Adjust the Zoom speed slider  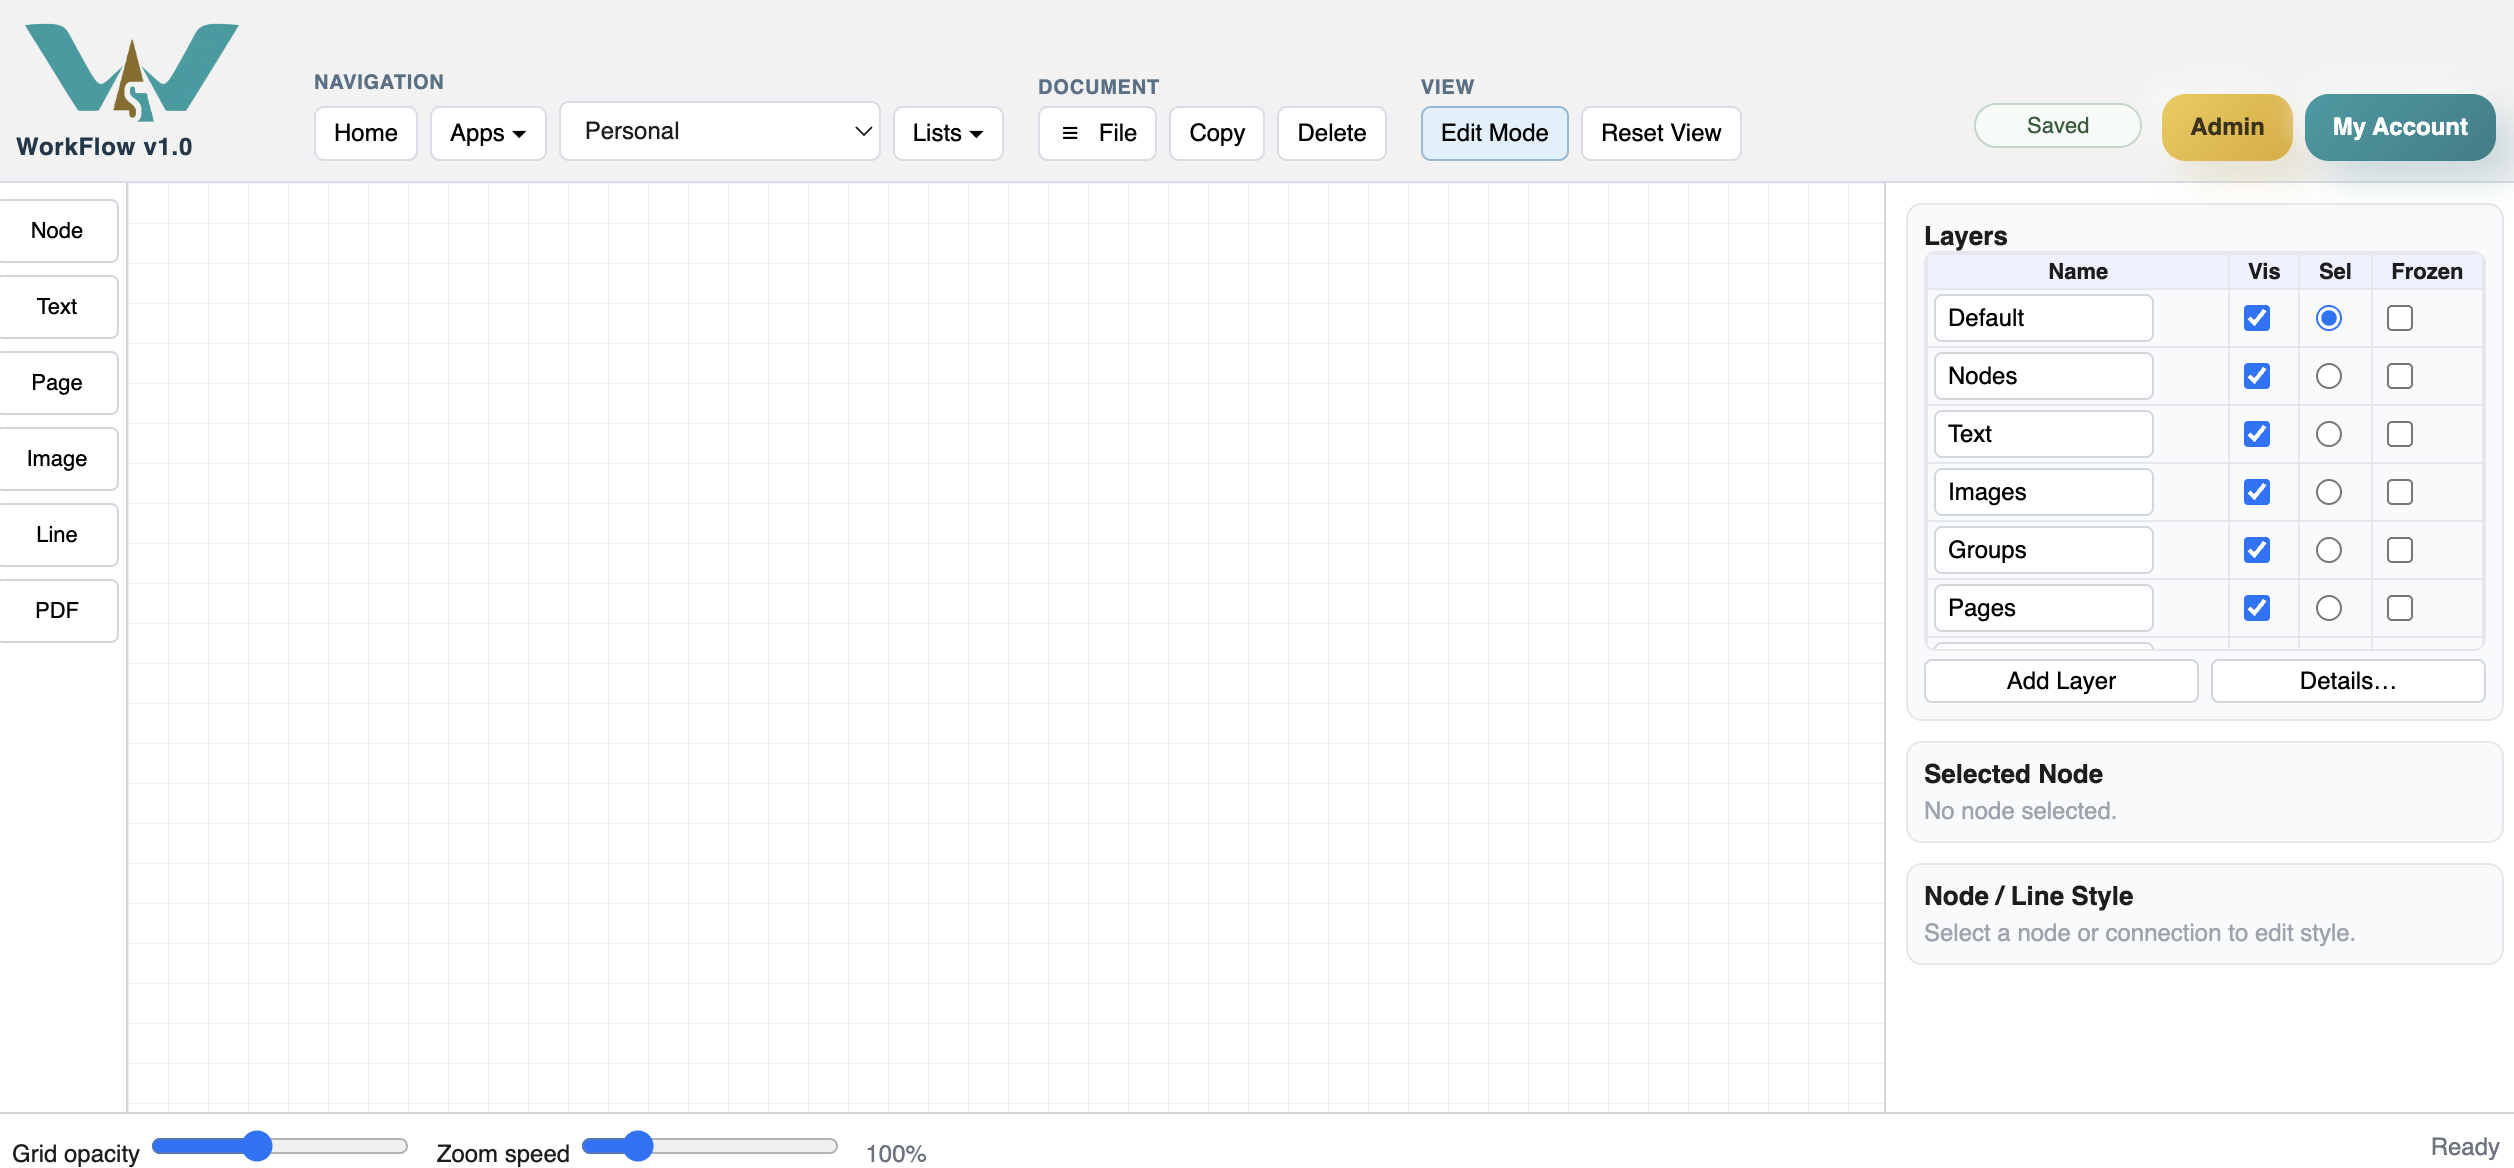point(710,1146)
